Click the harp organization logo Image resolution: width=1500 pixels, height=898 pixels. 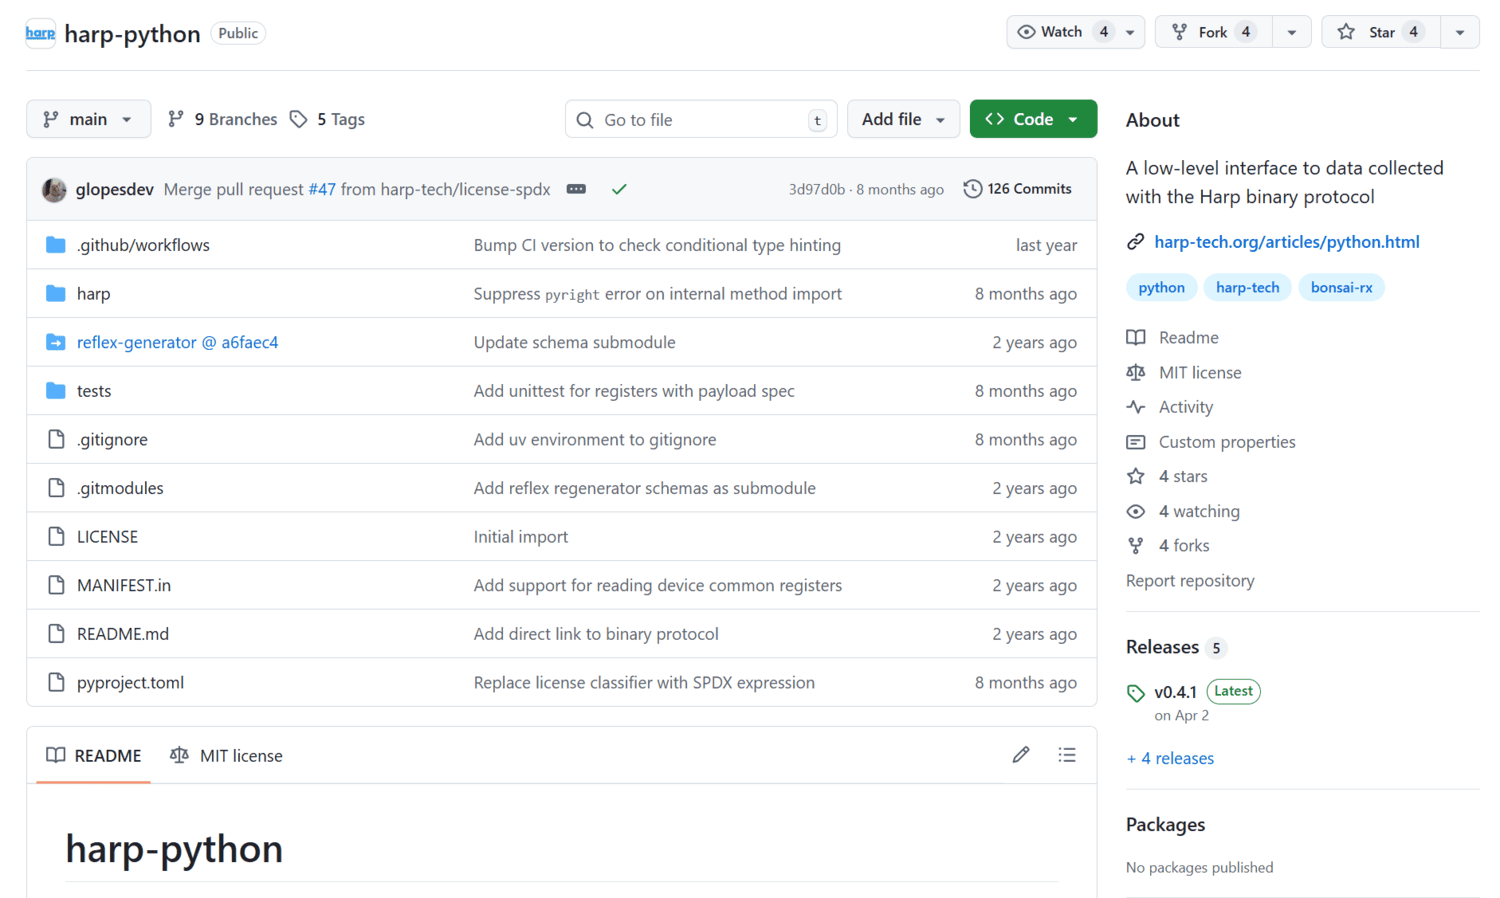40,33
